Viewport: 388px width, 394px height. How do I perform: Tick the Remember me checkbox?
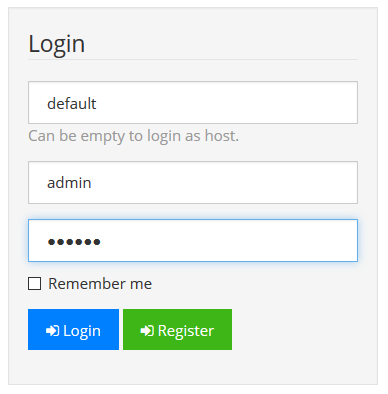point(35,284)
